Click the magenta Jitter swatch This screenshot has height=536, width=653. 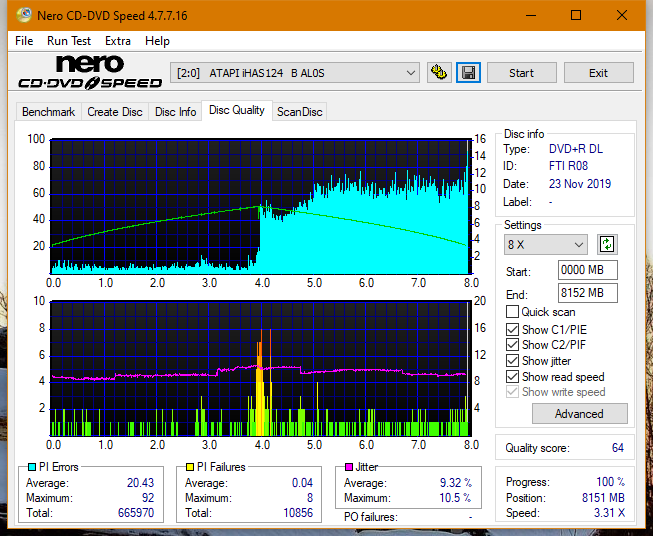(349, 467)
